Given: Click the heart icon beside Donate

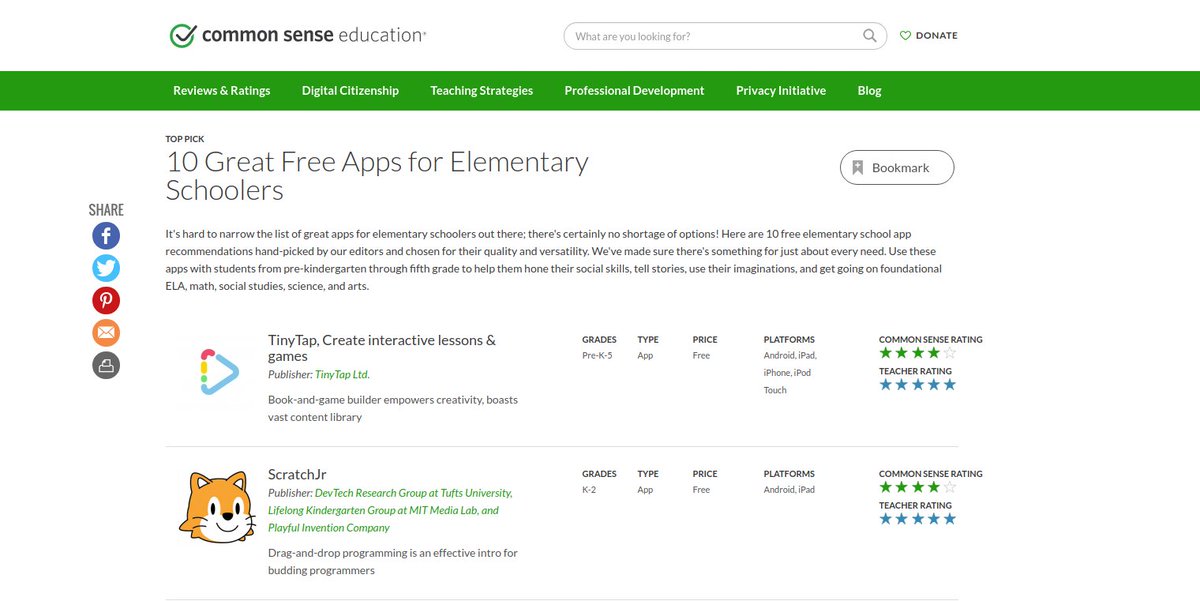Looking at the screenshot, I should [x=905, y=36].
